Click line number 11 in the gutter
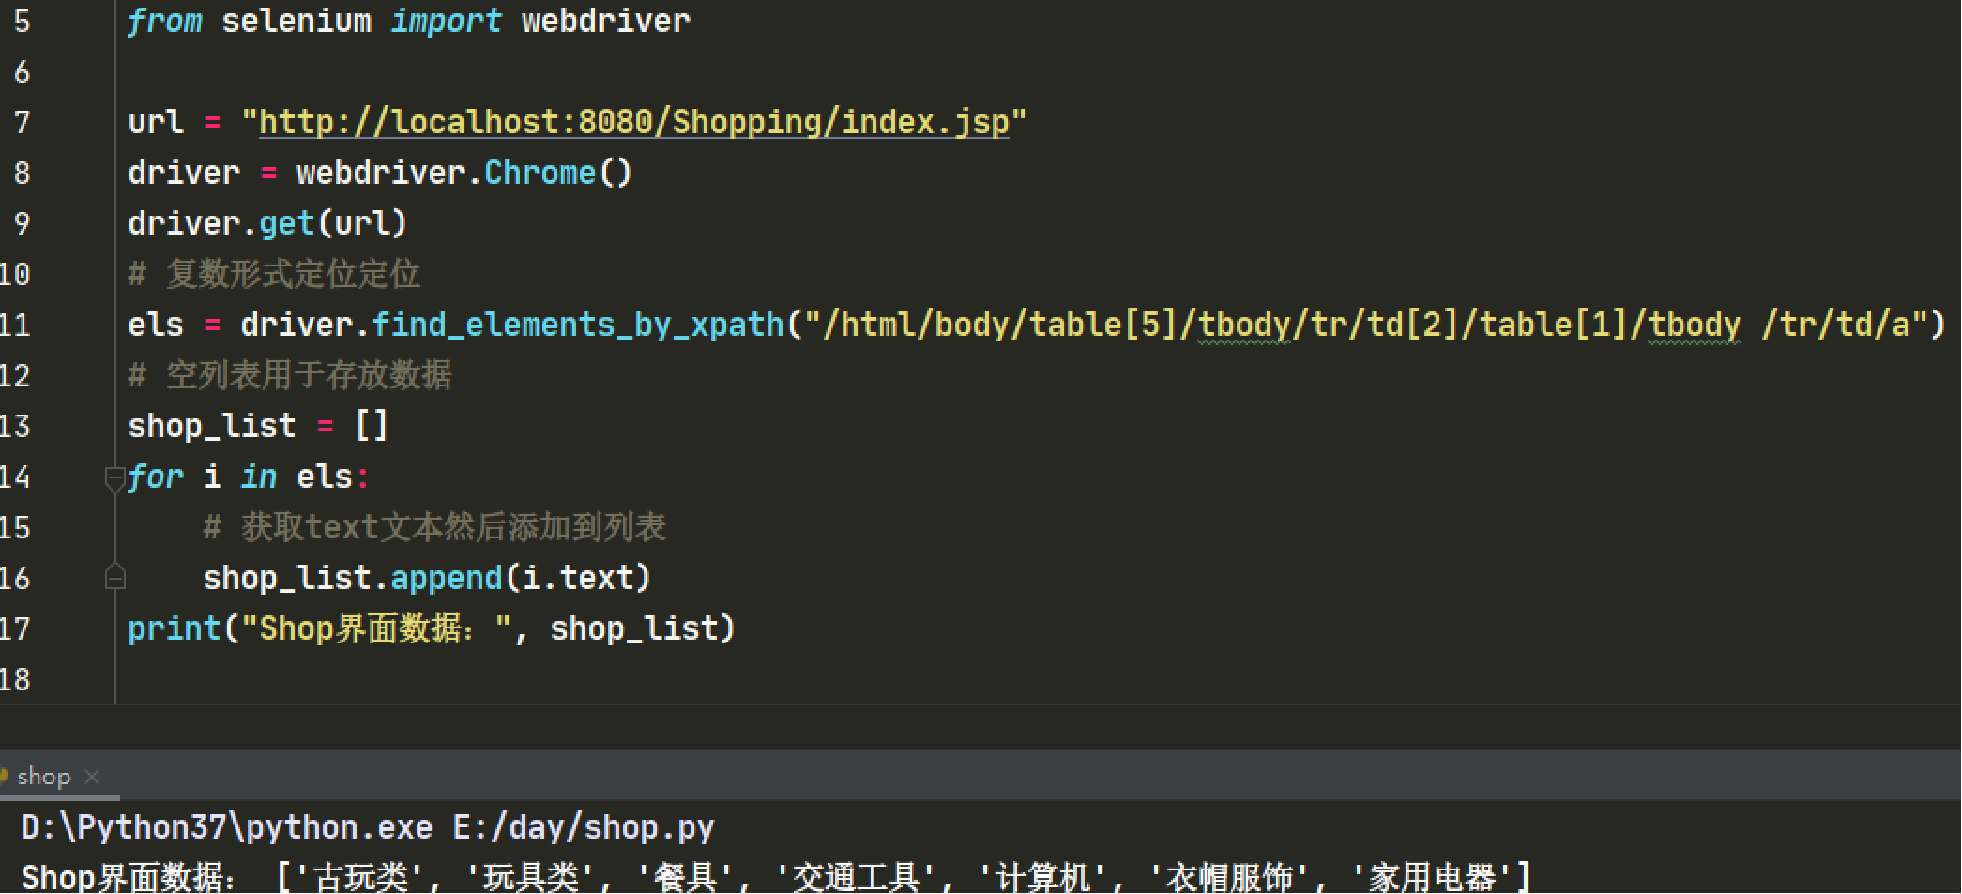 pos(15,325)
